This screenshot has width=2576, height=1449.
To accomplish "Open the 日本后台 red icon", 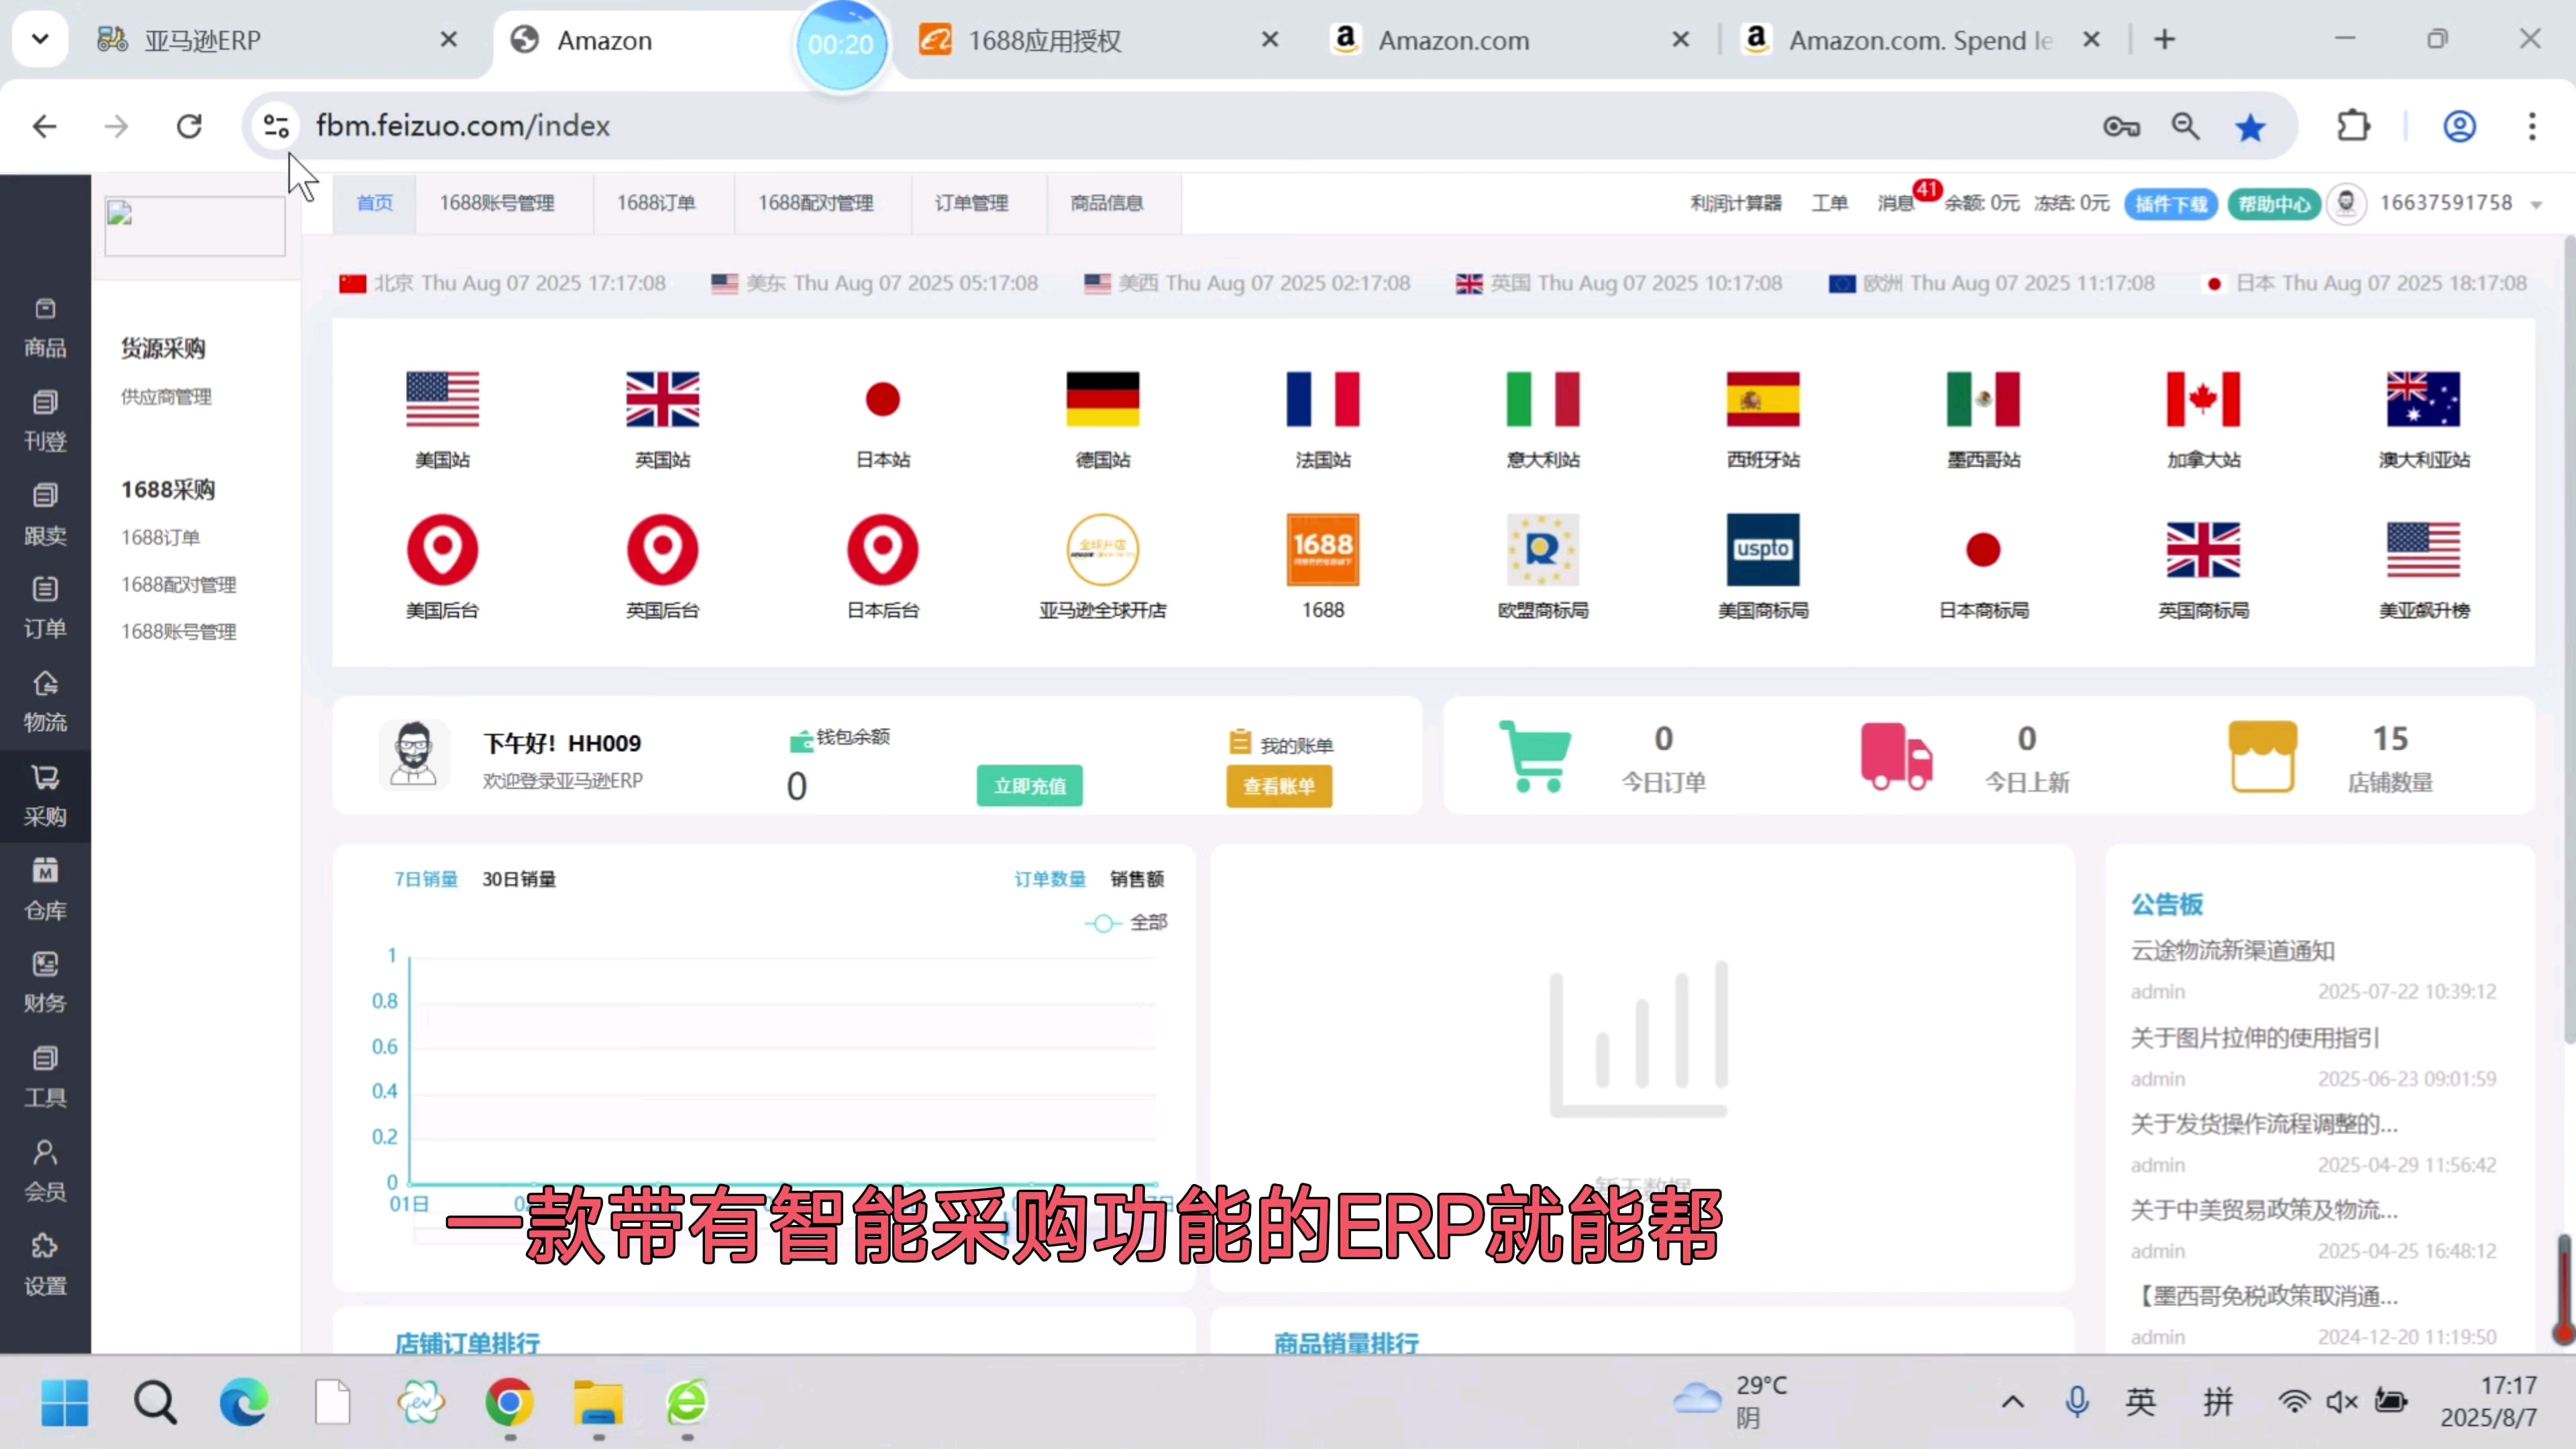I will pos(882,550).
